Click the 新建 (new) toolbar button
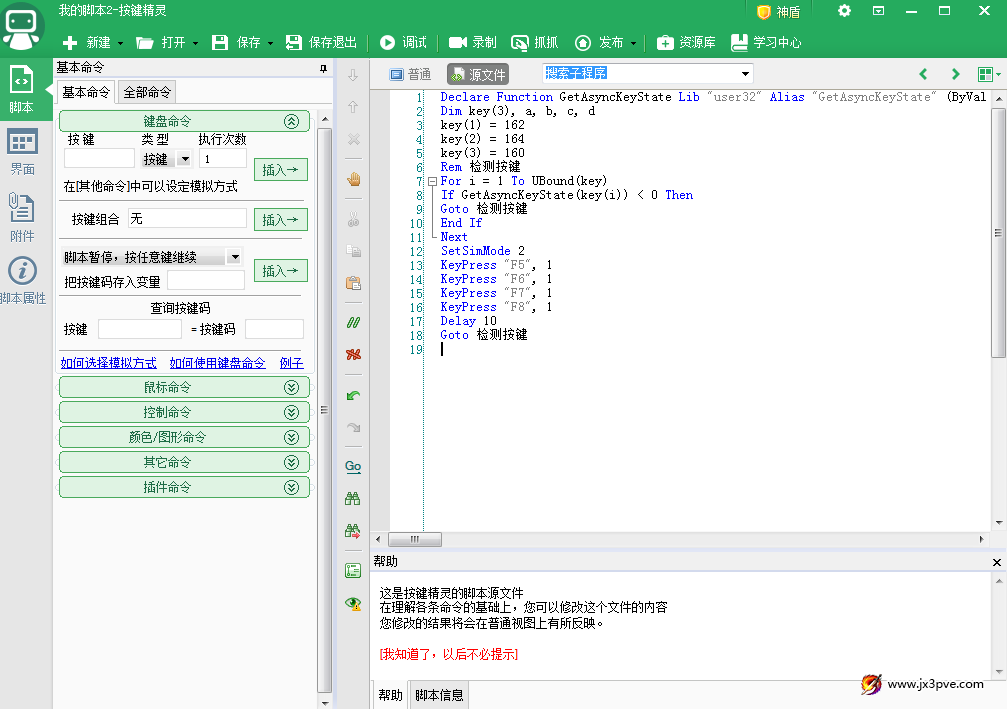This screenshot has height=709, width=1007. click(x=87, y=42)
